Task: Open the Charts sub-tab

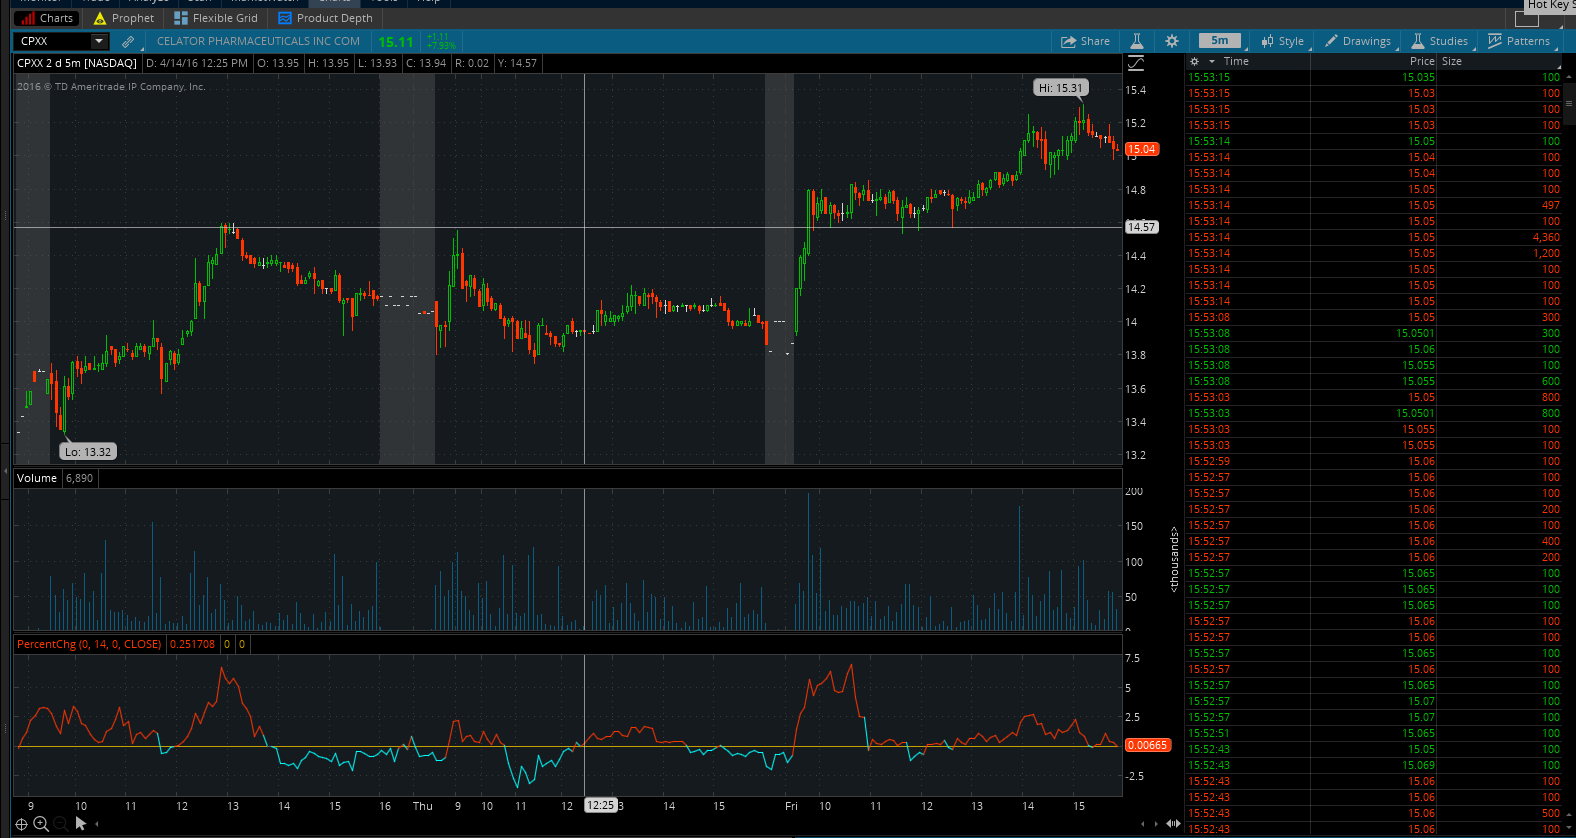Action: [46, 18]
